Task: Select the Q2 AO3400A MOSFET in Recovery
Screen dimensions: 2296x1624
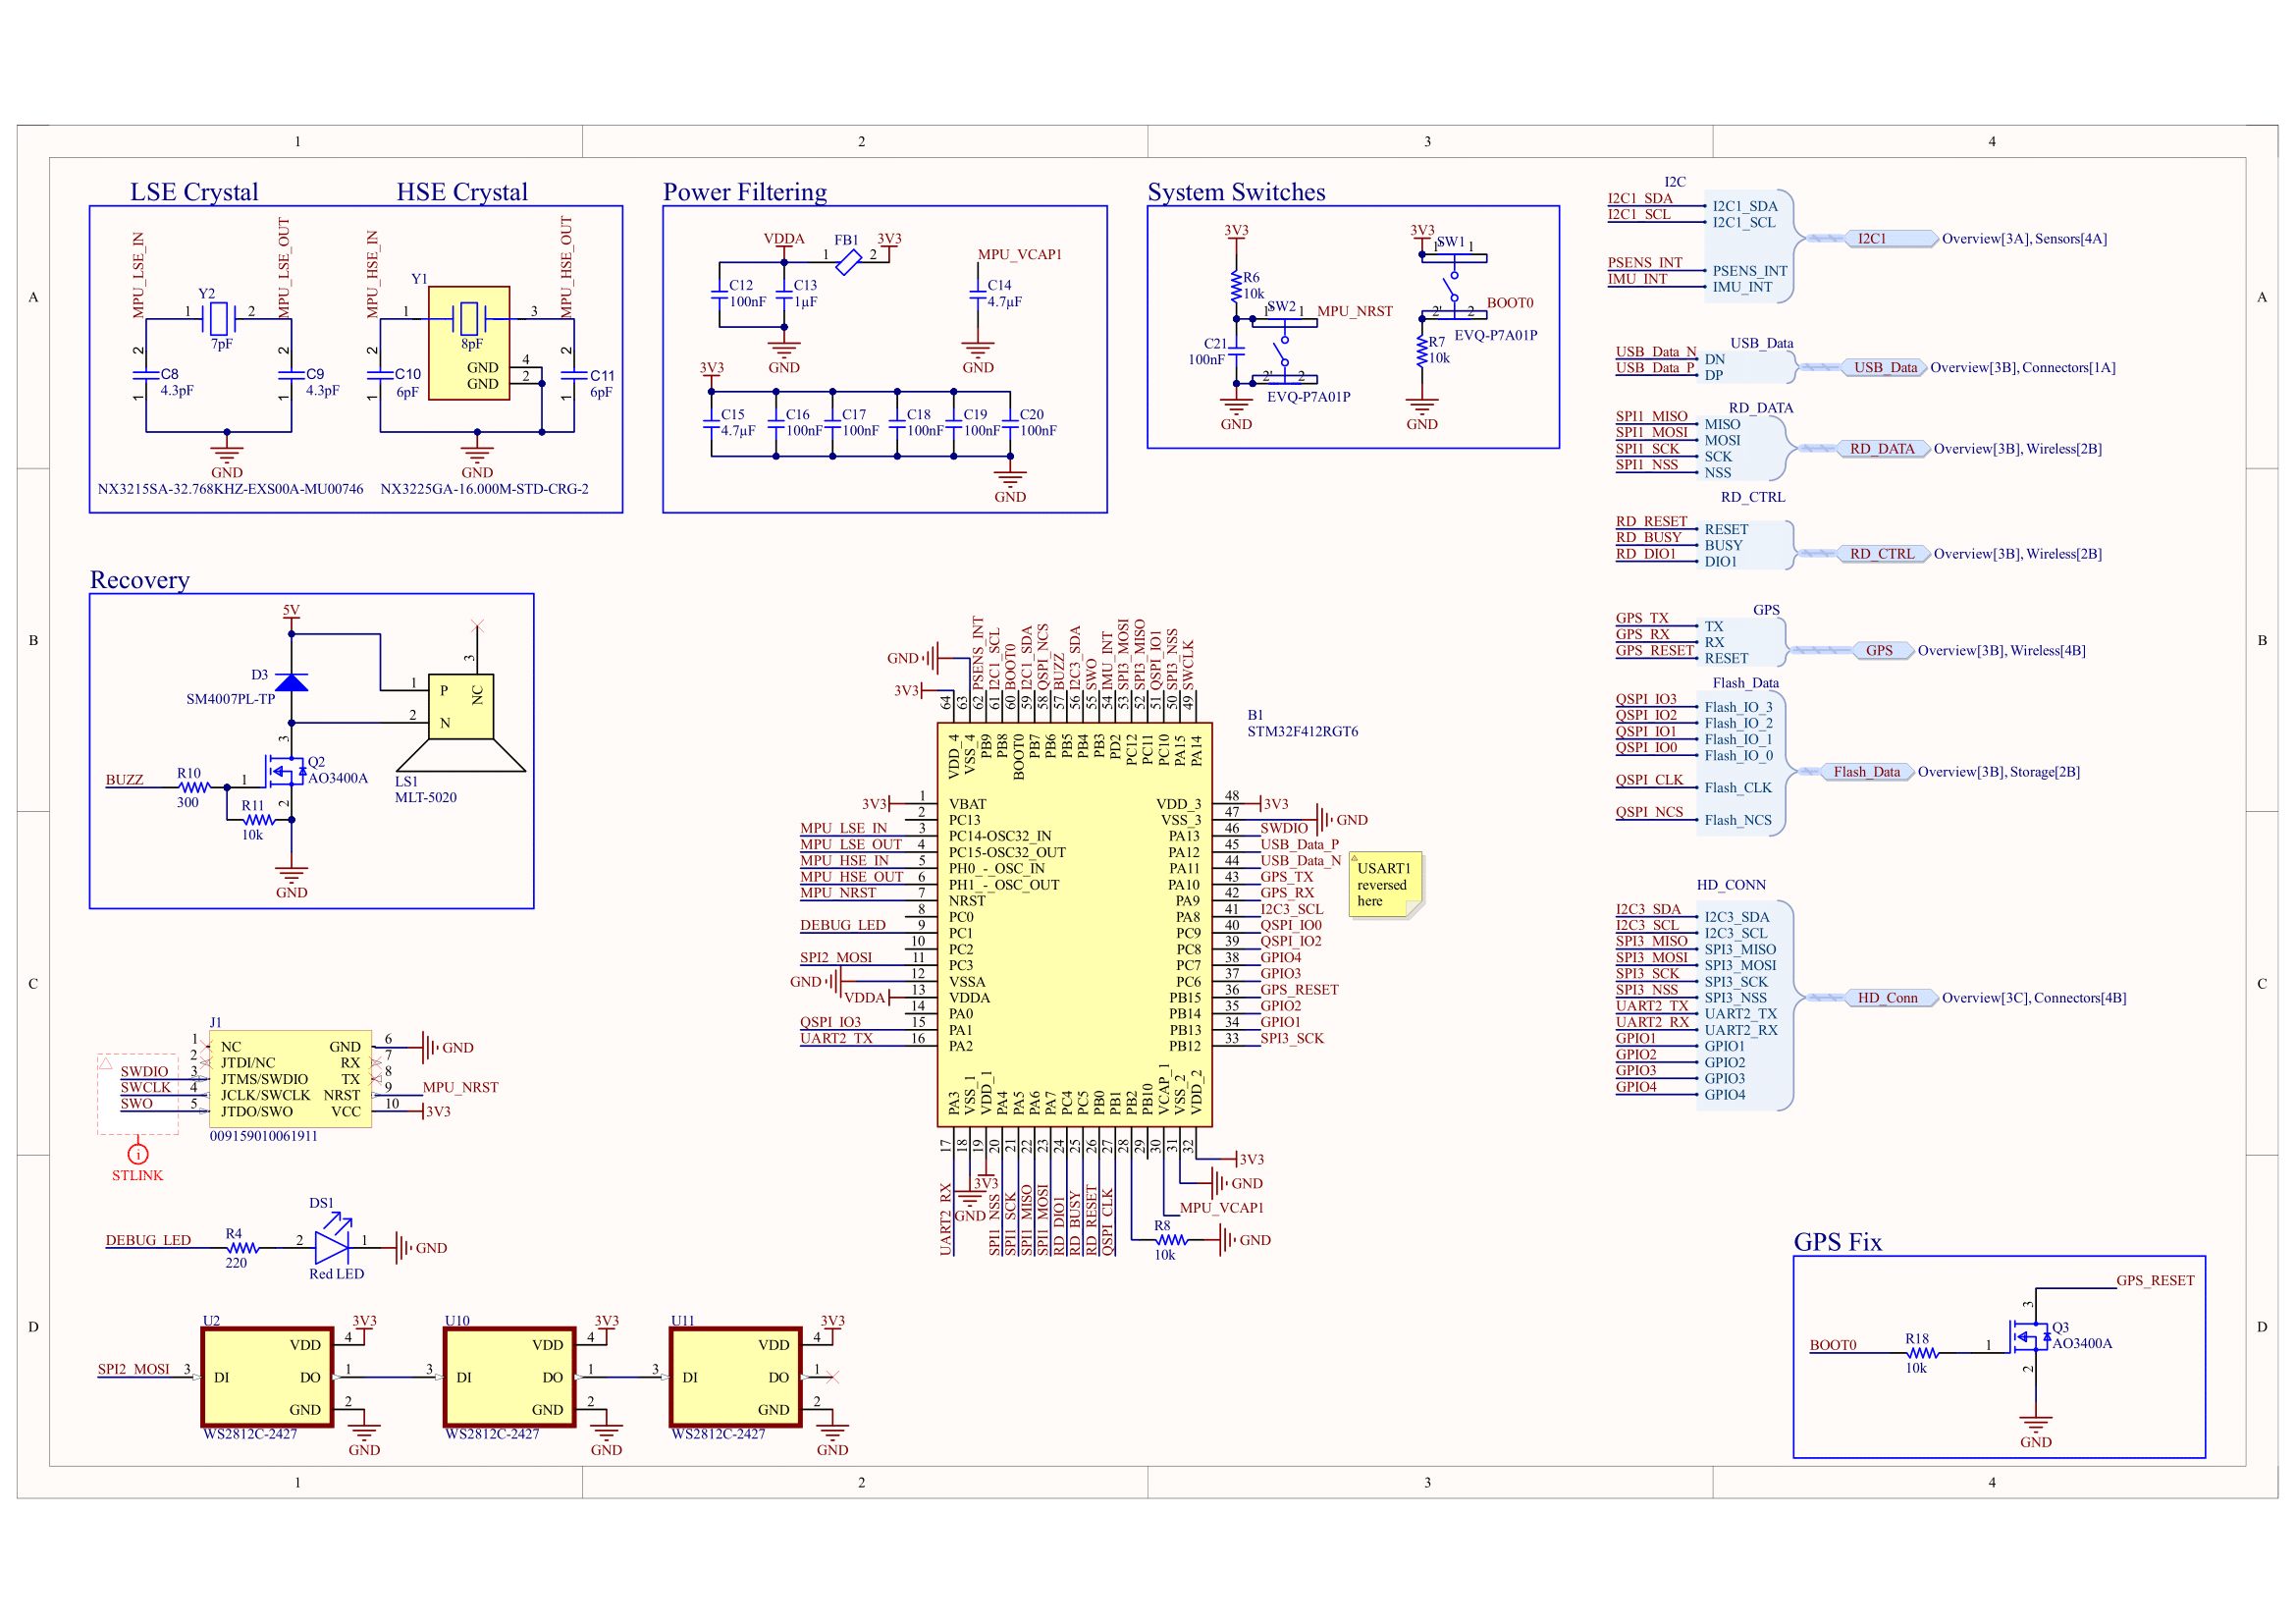Action: pyautogui.click(x=286, y=771)
